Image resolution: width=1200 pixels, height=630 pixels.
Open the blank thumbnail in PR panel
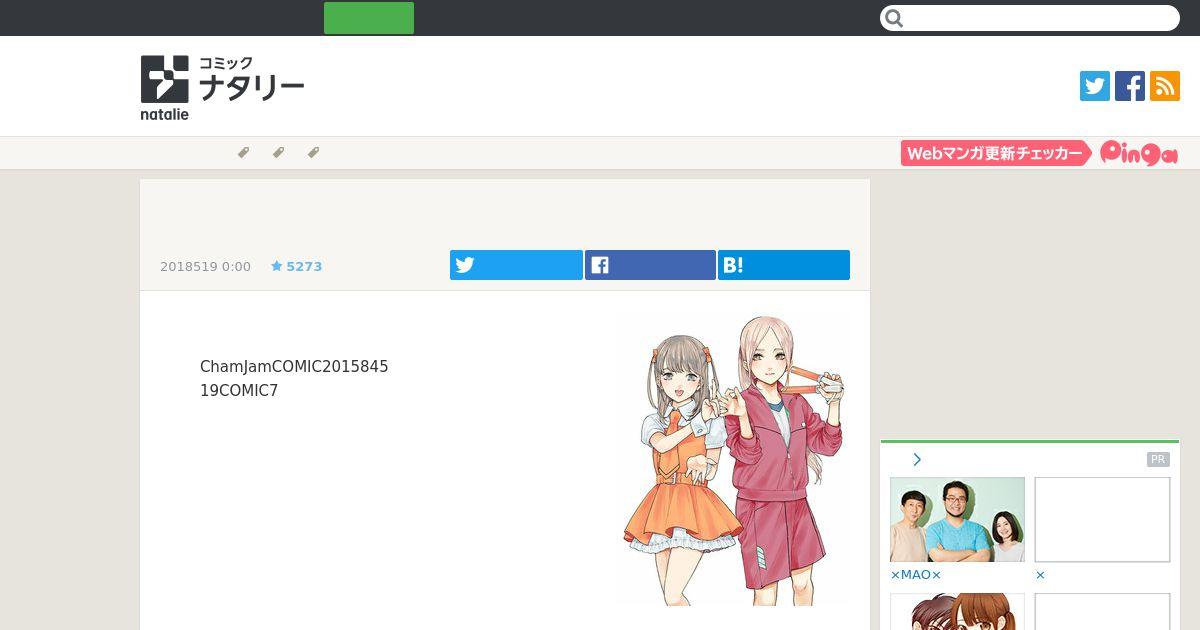[x=1102, y=519]
